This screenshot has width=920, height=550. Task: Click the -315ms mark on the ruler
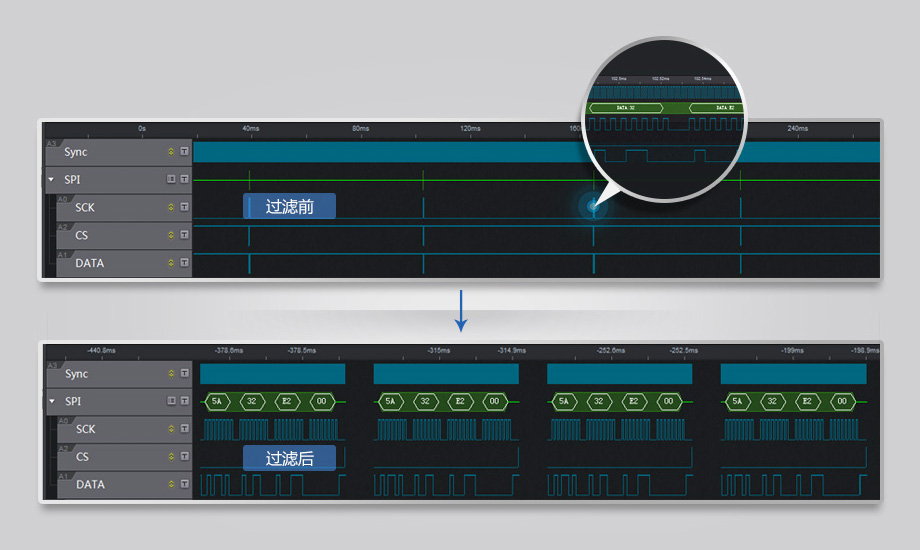(x=439, y=350)
